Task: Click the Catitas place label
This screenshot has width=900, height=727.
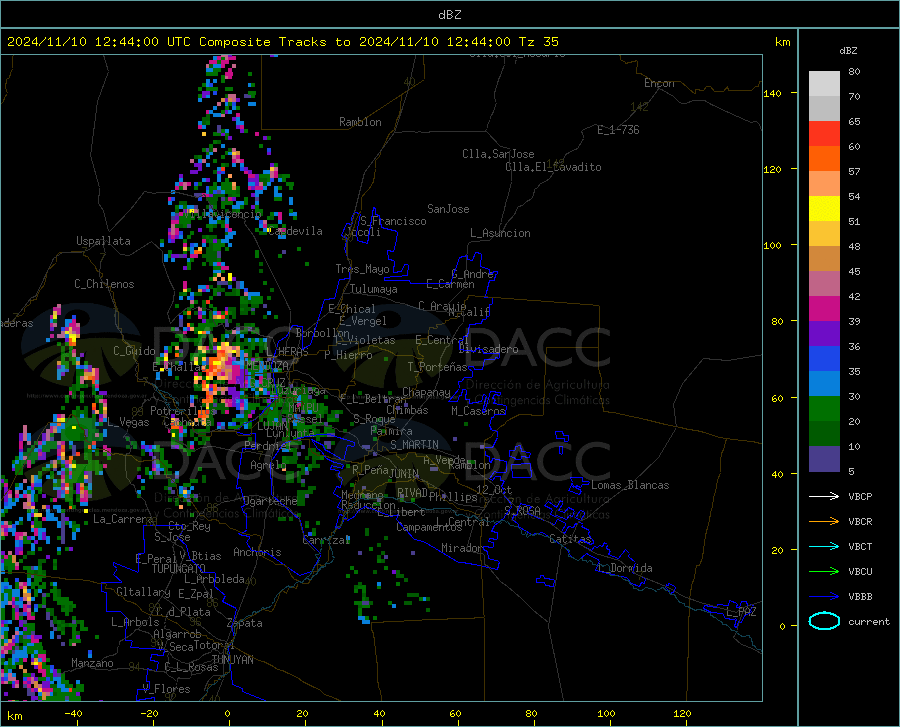Action: pyautogui.click(x=570, y=539)
